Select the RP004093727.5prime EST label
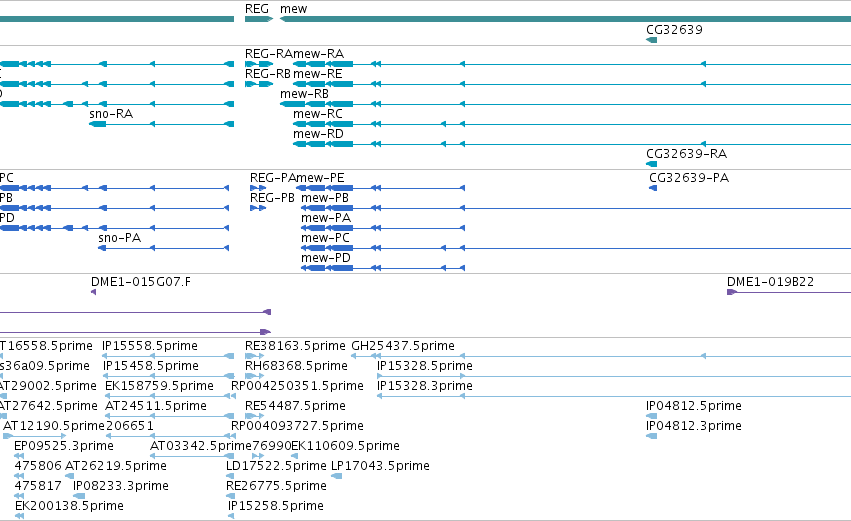 click(x=297, y=427)
